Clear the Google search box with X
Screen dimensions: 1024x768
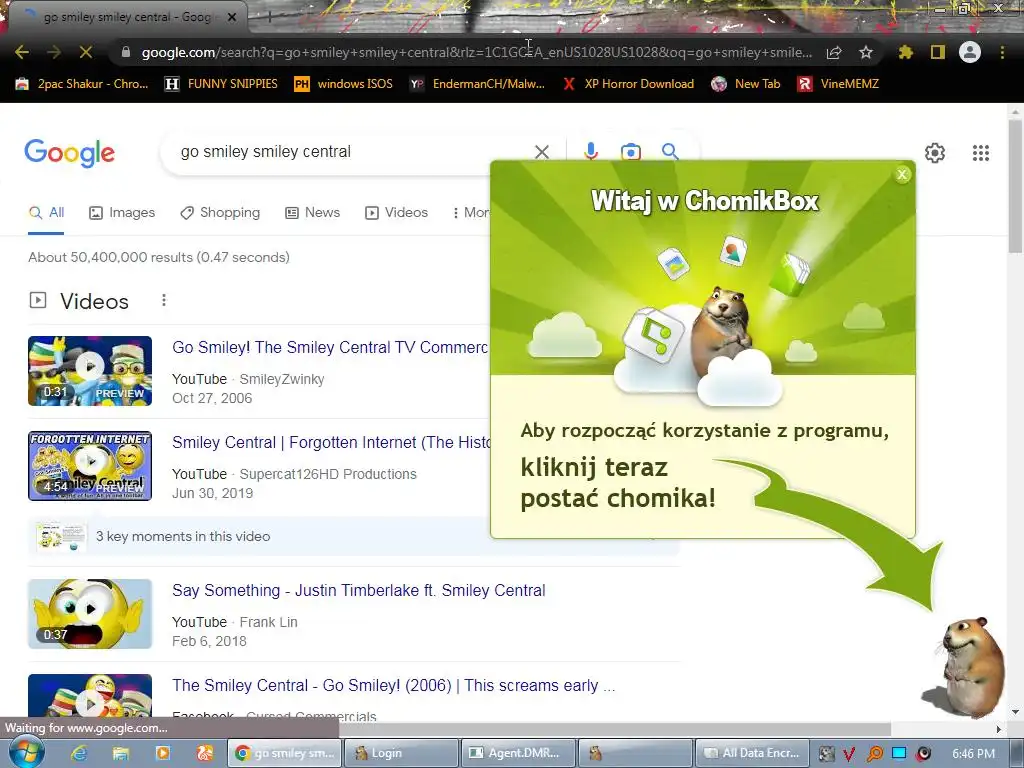(541, 152)
